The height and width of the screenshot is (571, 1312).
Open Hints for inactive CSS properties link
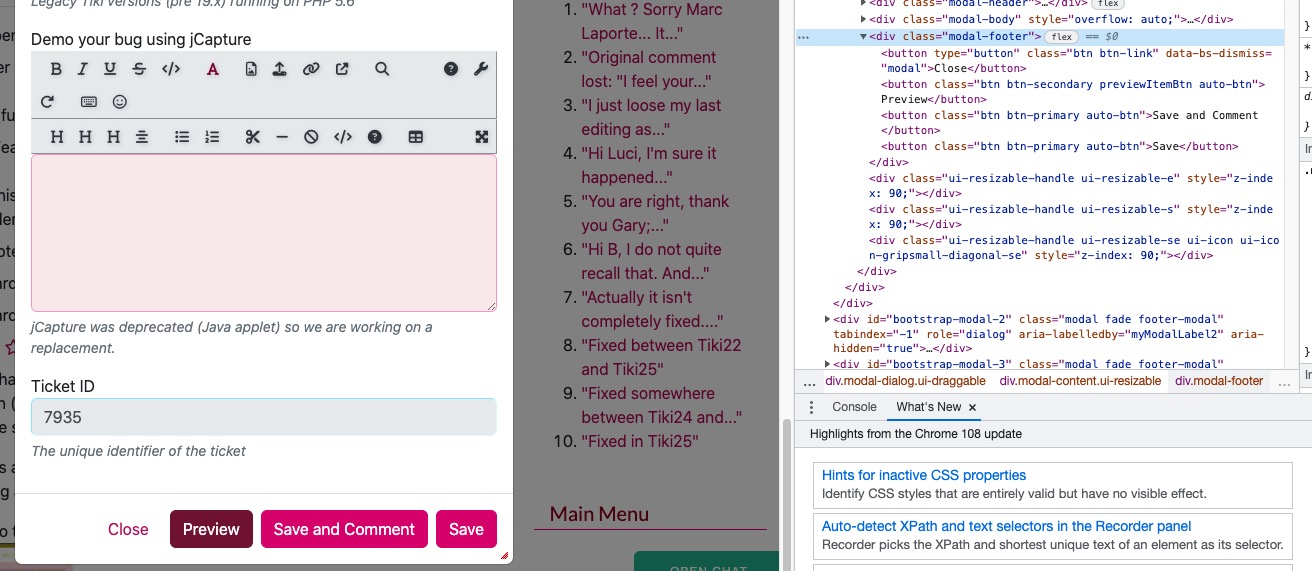coord(924,475)
